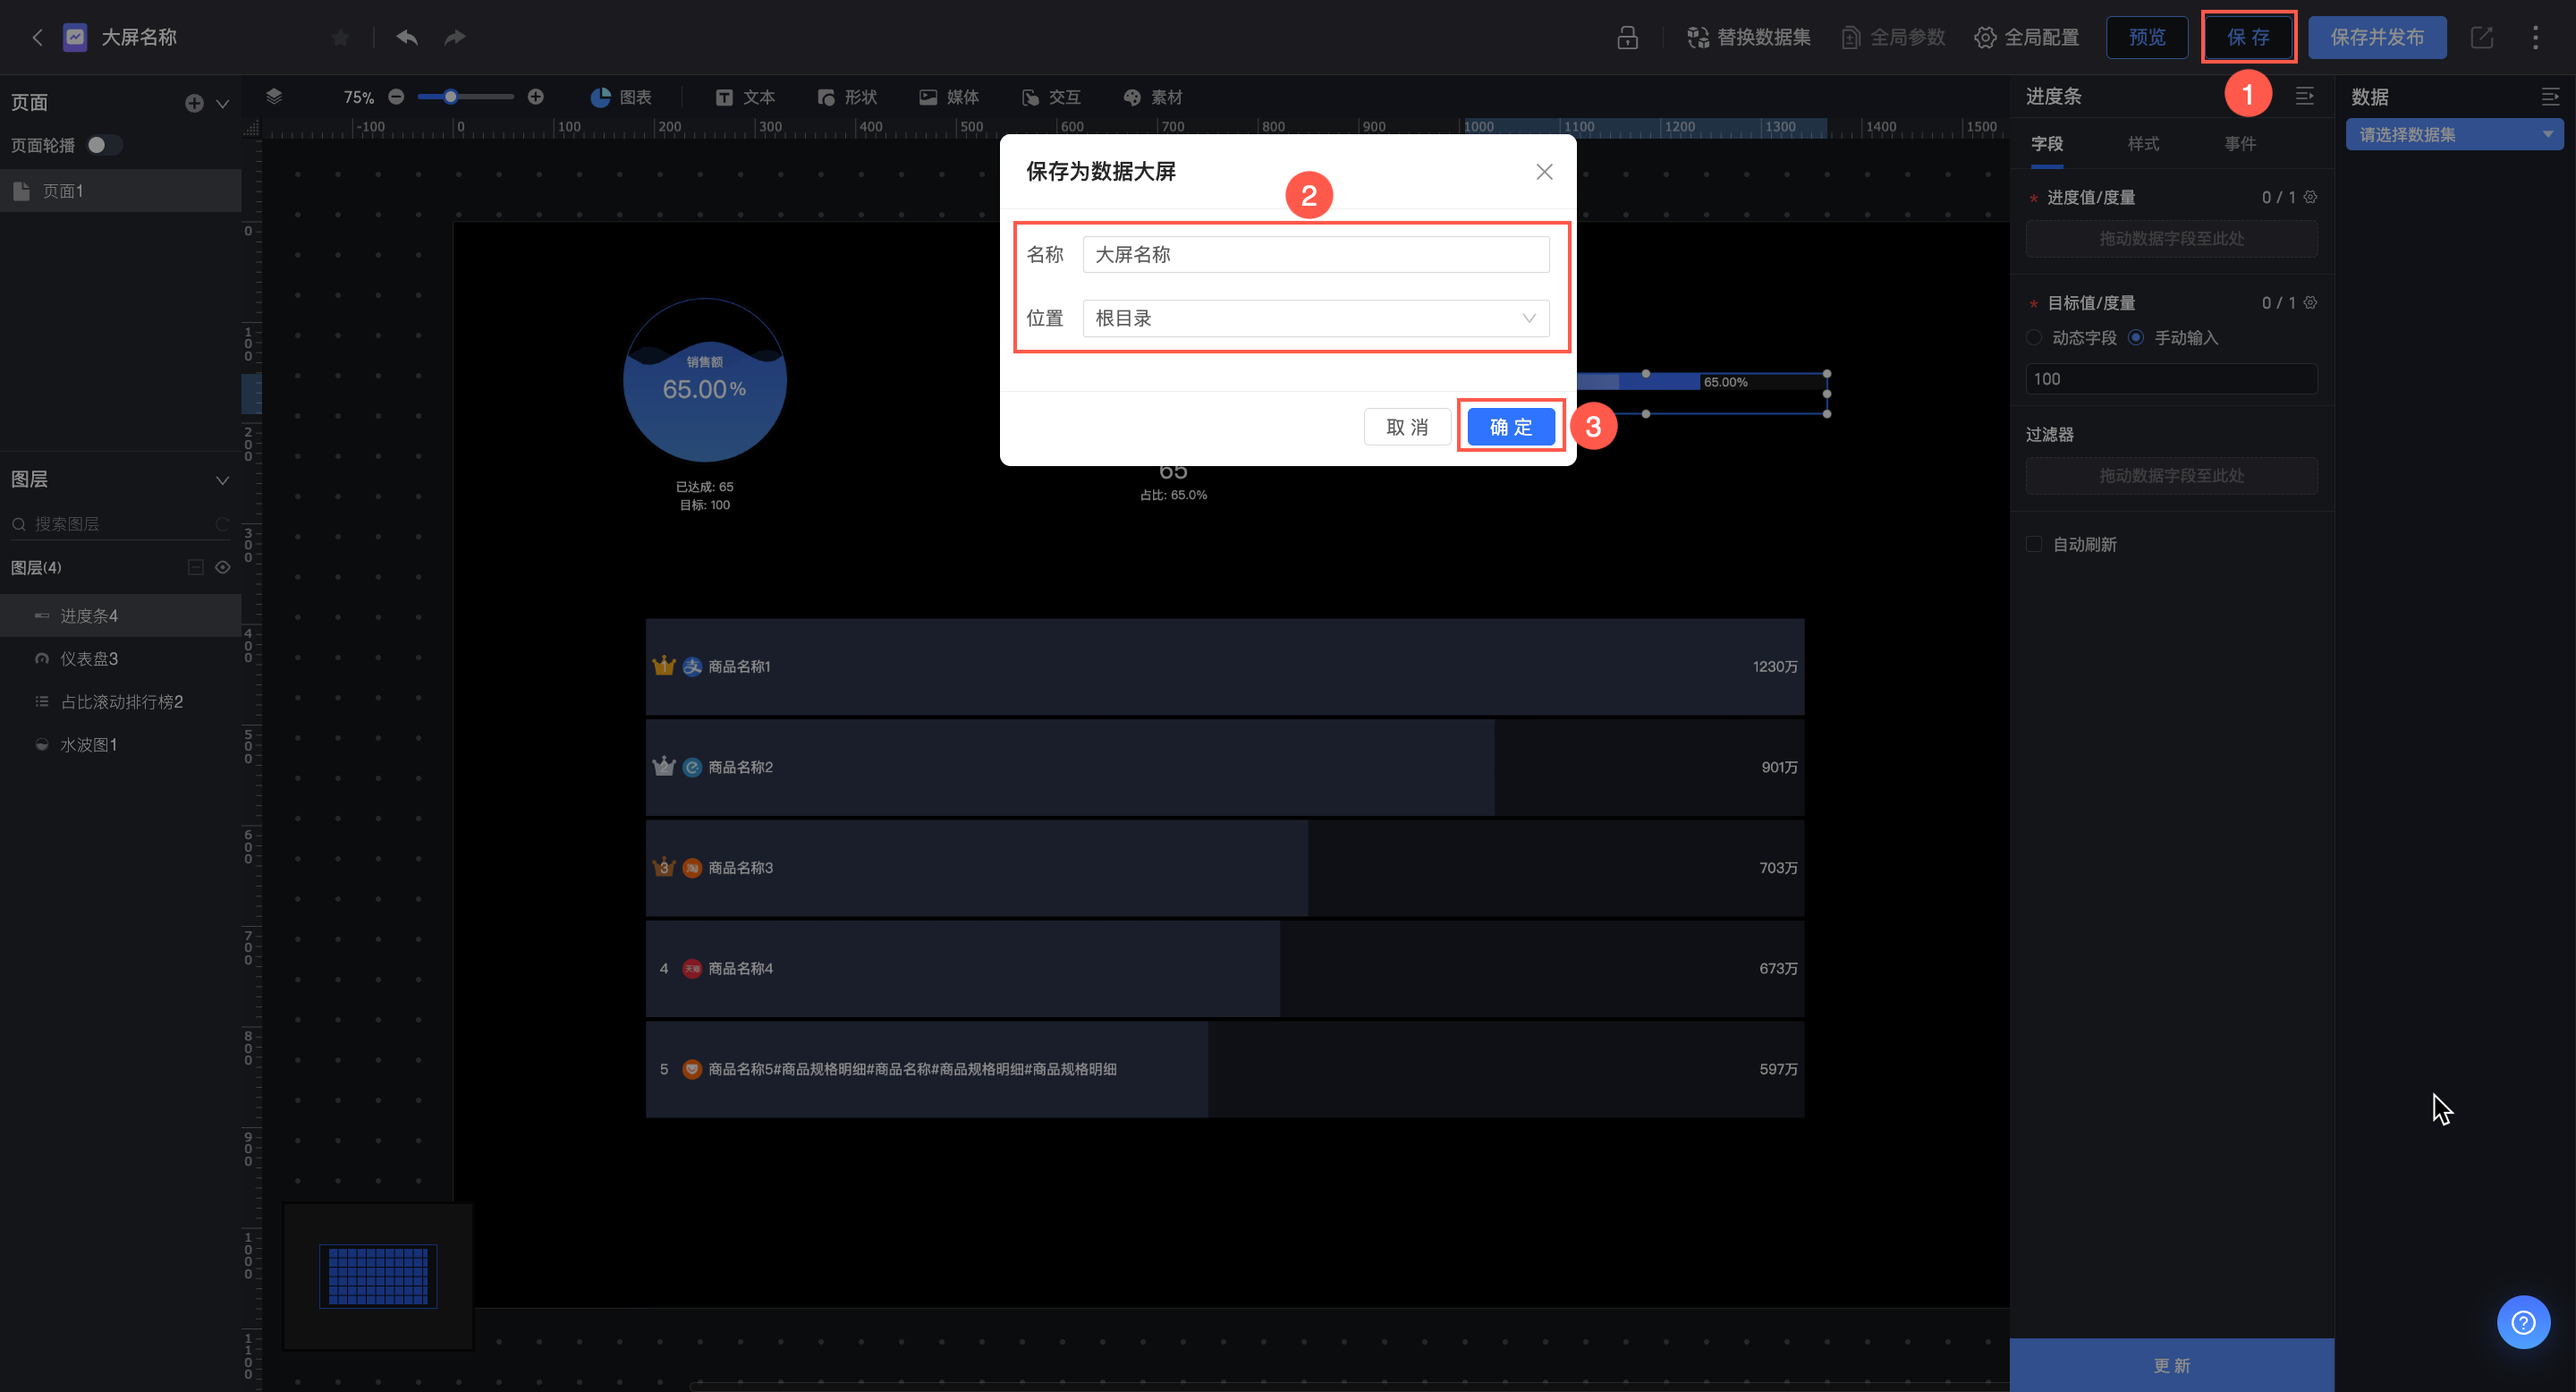Click the lock icon in top bar

coord(1627,37)
